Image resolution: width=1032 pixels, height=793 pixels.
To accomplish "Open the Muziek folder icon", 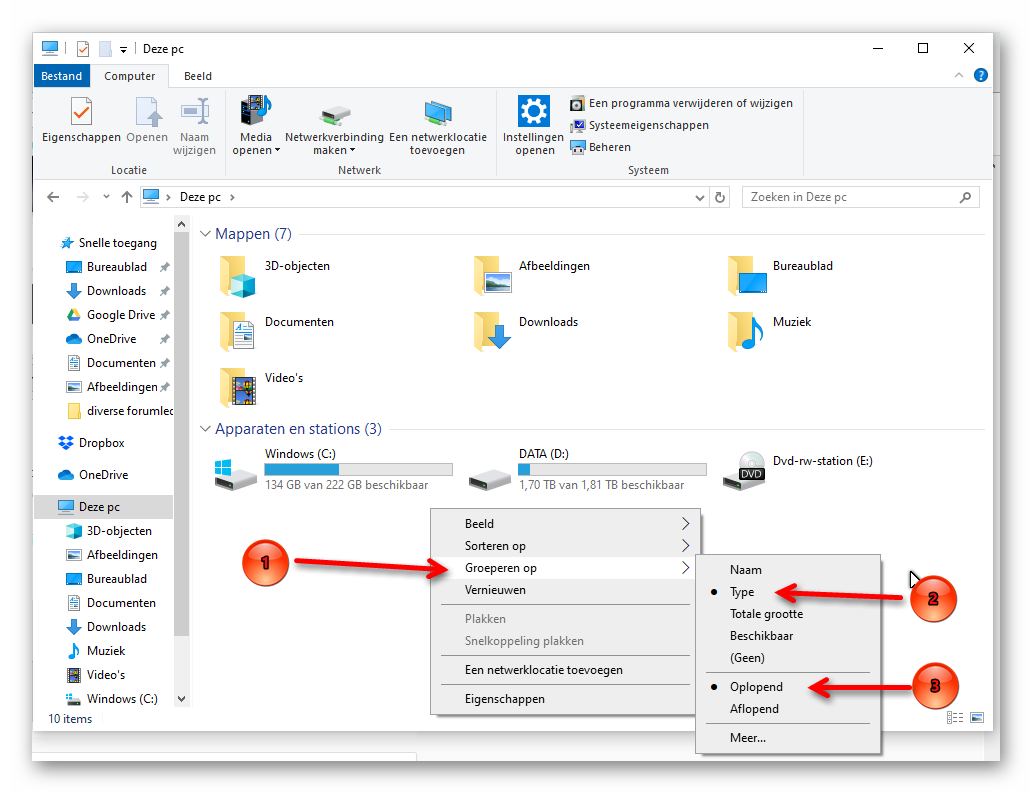I will [x=745, y=329].
